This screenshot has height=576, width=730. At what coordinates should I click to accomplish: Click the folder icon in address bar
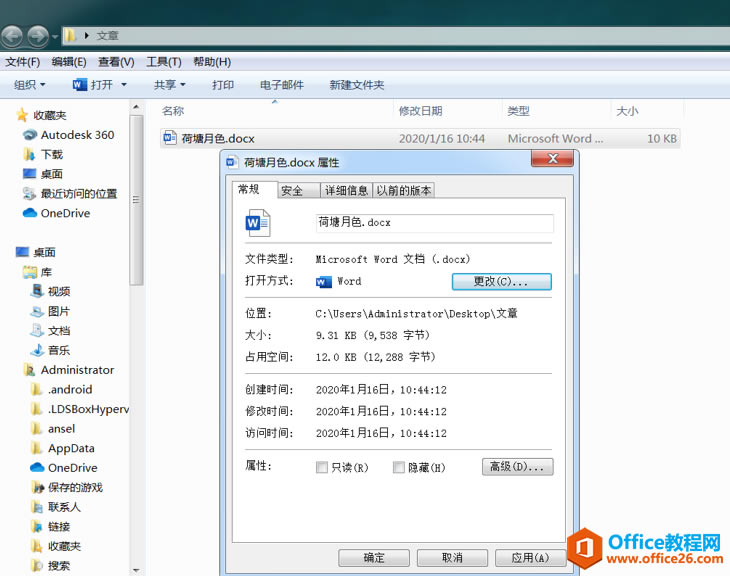tap(70, 35)
